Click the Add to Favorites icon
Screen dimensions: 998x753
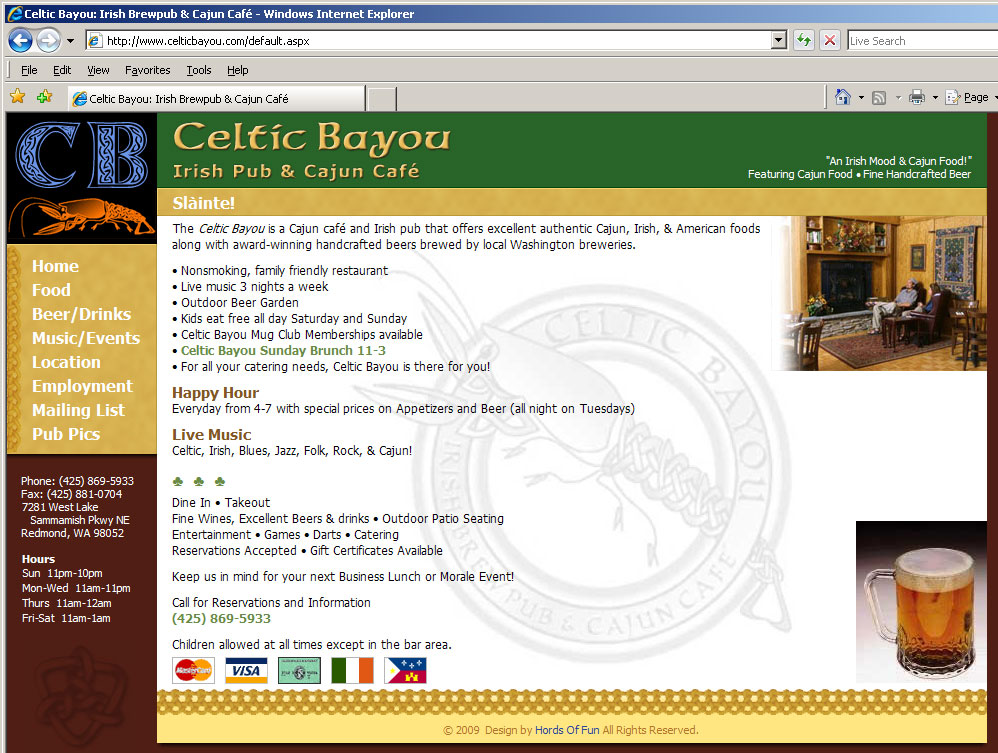pyautogui.click(x=45, y=97)
